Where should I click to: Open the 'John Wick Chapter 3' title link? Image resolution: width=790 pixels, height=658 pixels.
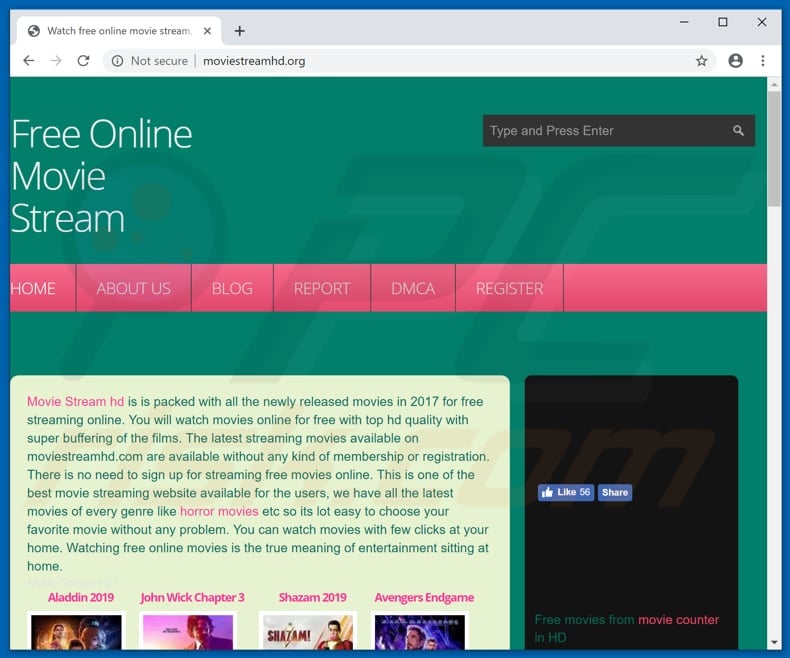tap(192, 598)
